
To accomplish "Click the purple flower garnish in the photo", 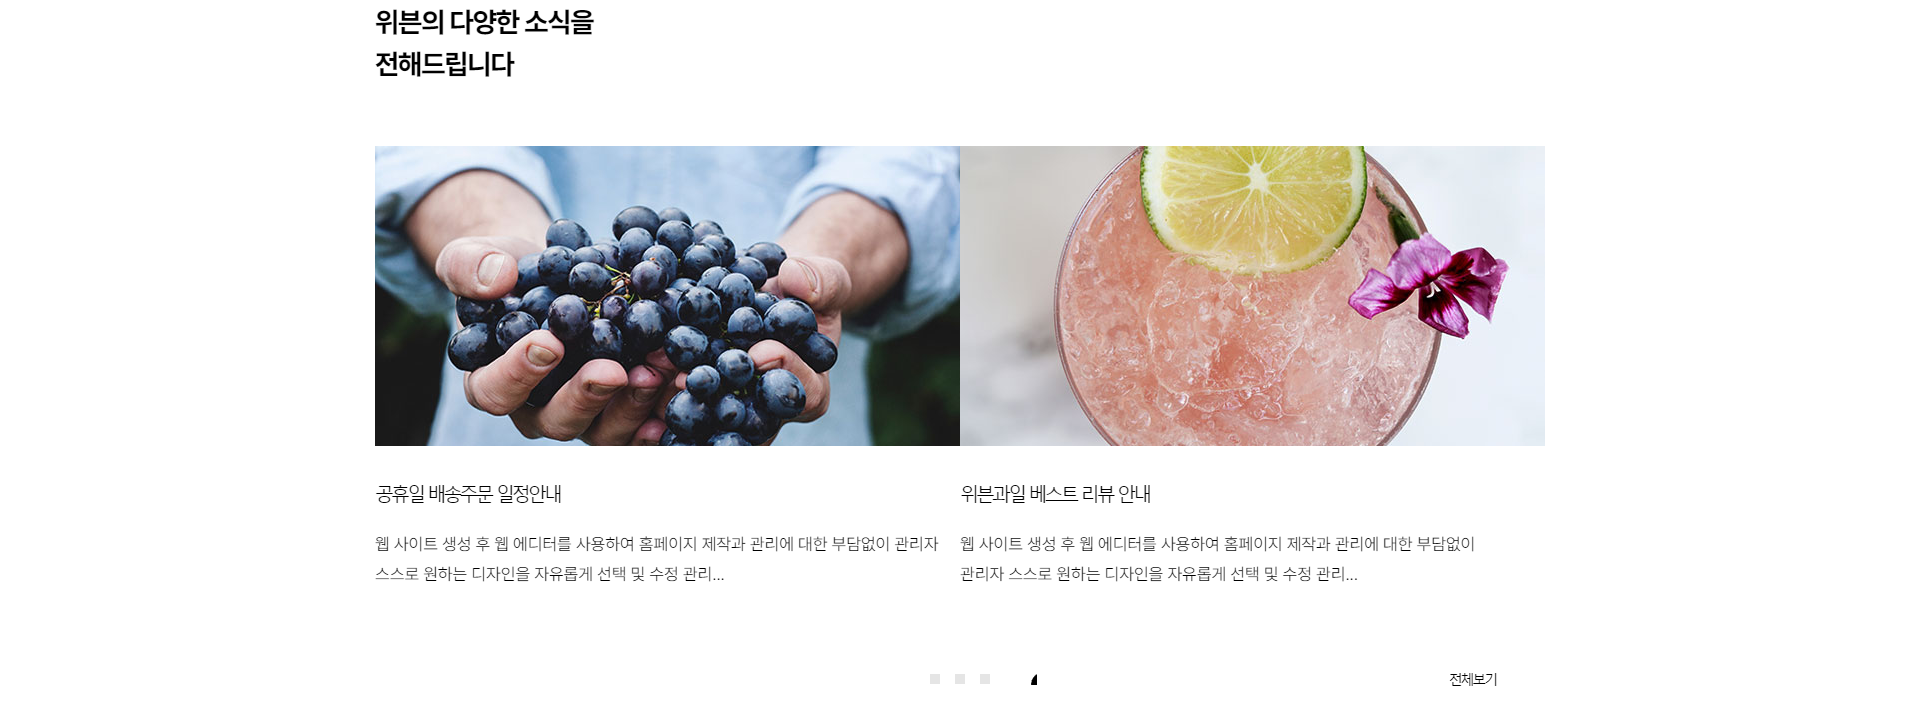I will pyautogui.click(x=1428, y=285).
